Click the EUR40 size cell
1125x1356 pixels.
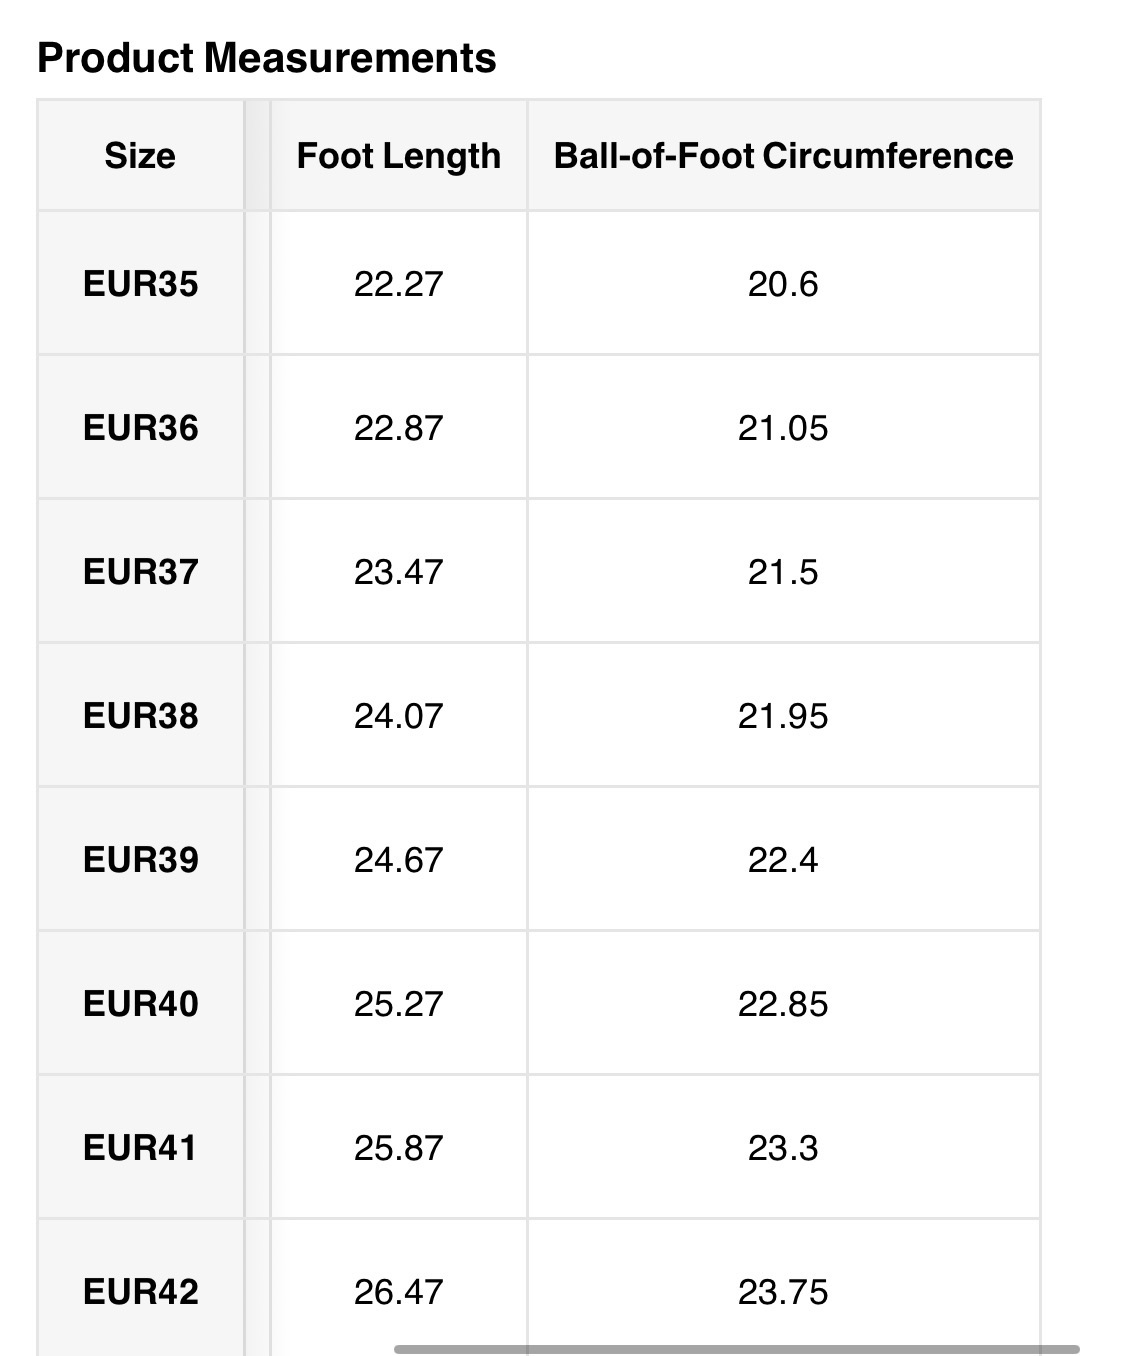click(140, 1004)
